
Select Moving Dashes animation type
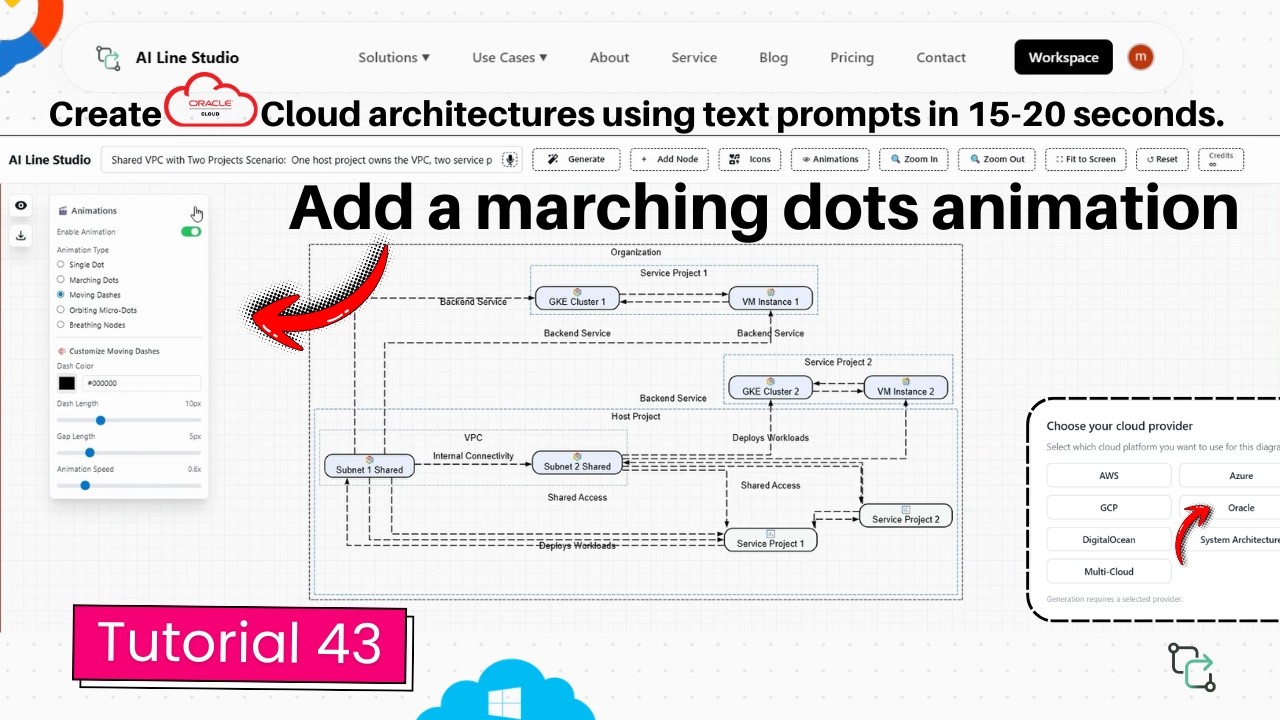pyautogui.click(x=61, y=295)
